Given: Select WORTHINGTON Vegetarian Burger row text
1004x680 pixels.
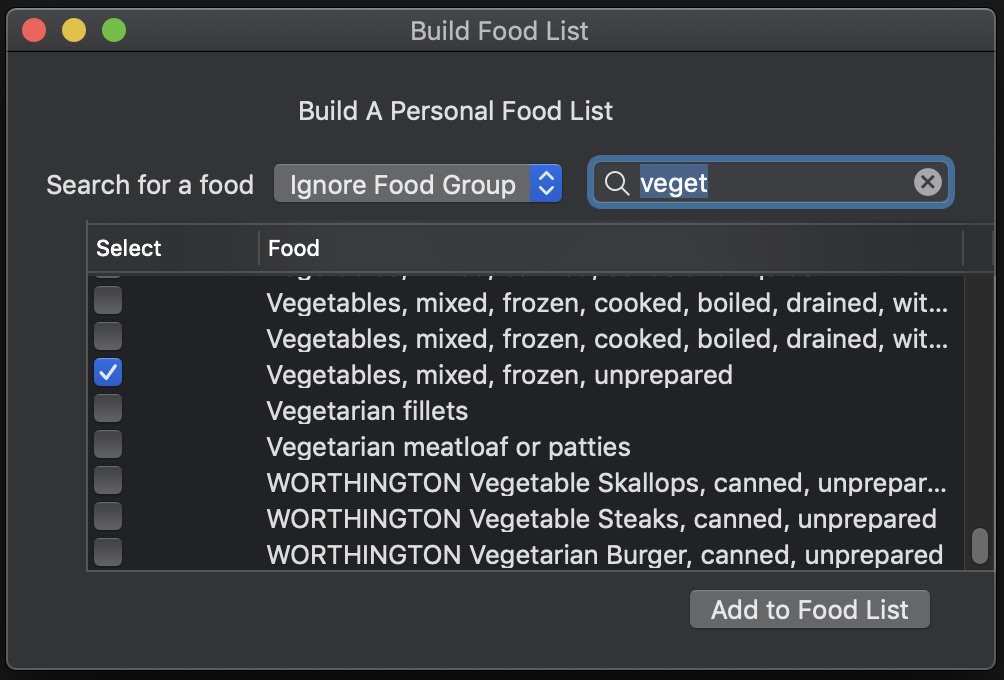Looking at the screenshot, I should [604, 554].
